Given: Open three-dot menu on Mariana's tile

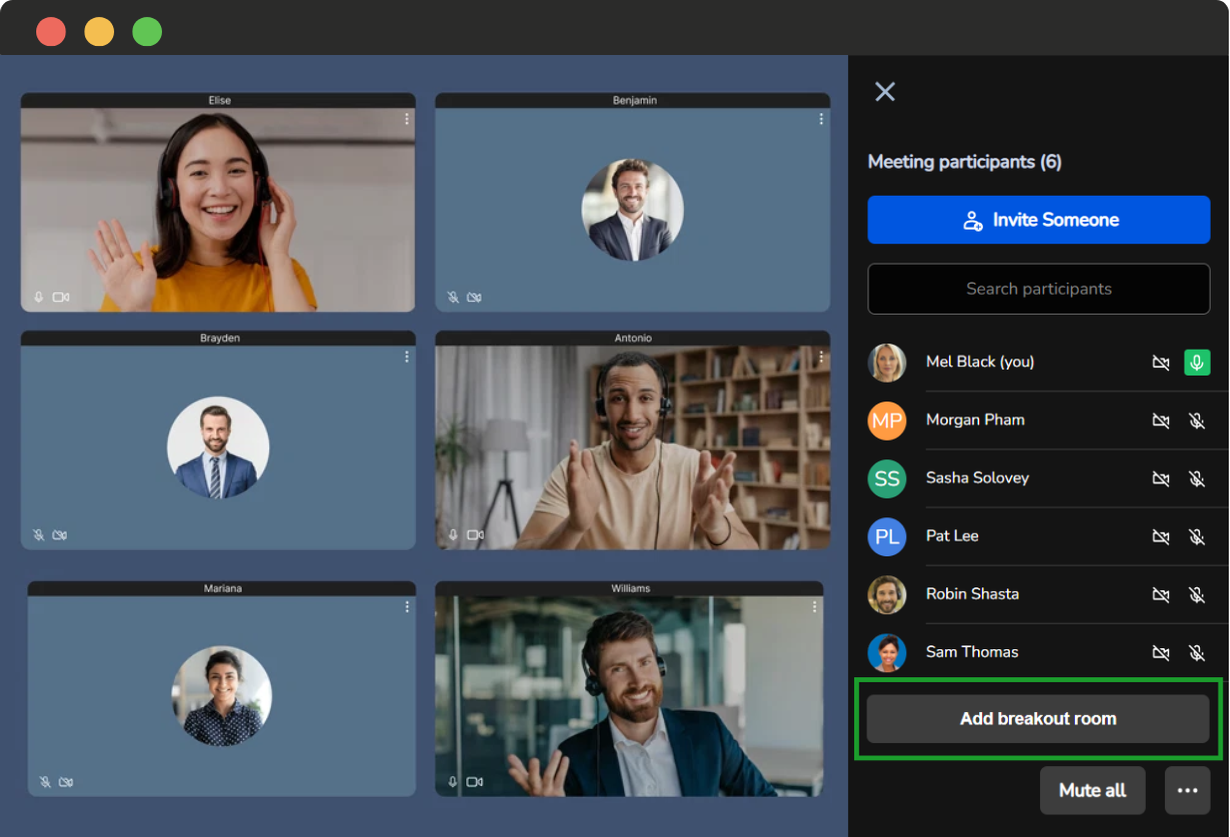Looking at the screenshot, I should point(407,607).
